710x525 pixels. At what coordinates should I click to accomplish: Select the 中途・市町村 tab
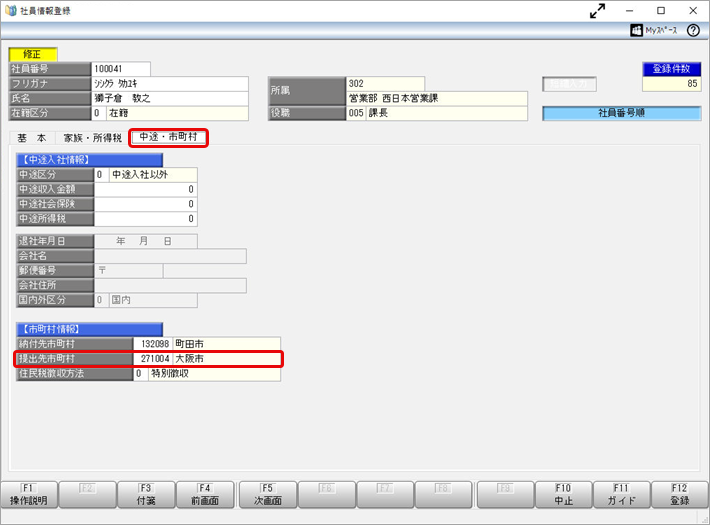tap(168, 137)
